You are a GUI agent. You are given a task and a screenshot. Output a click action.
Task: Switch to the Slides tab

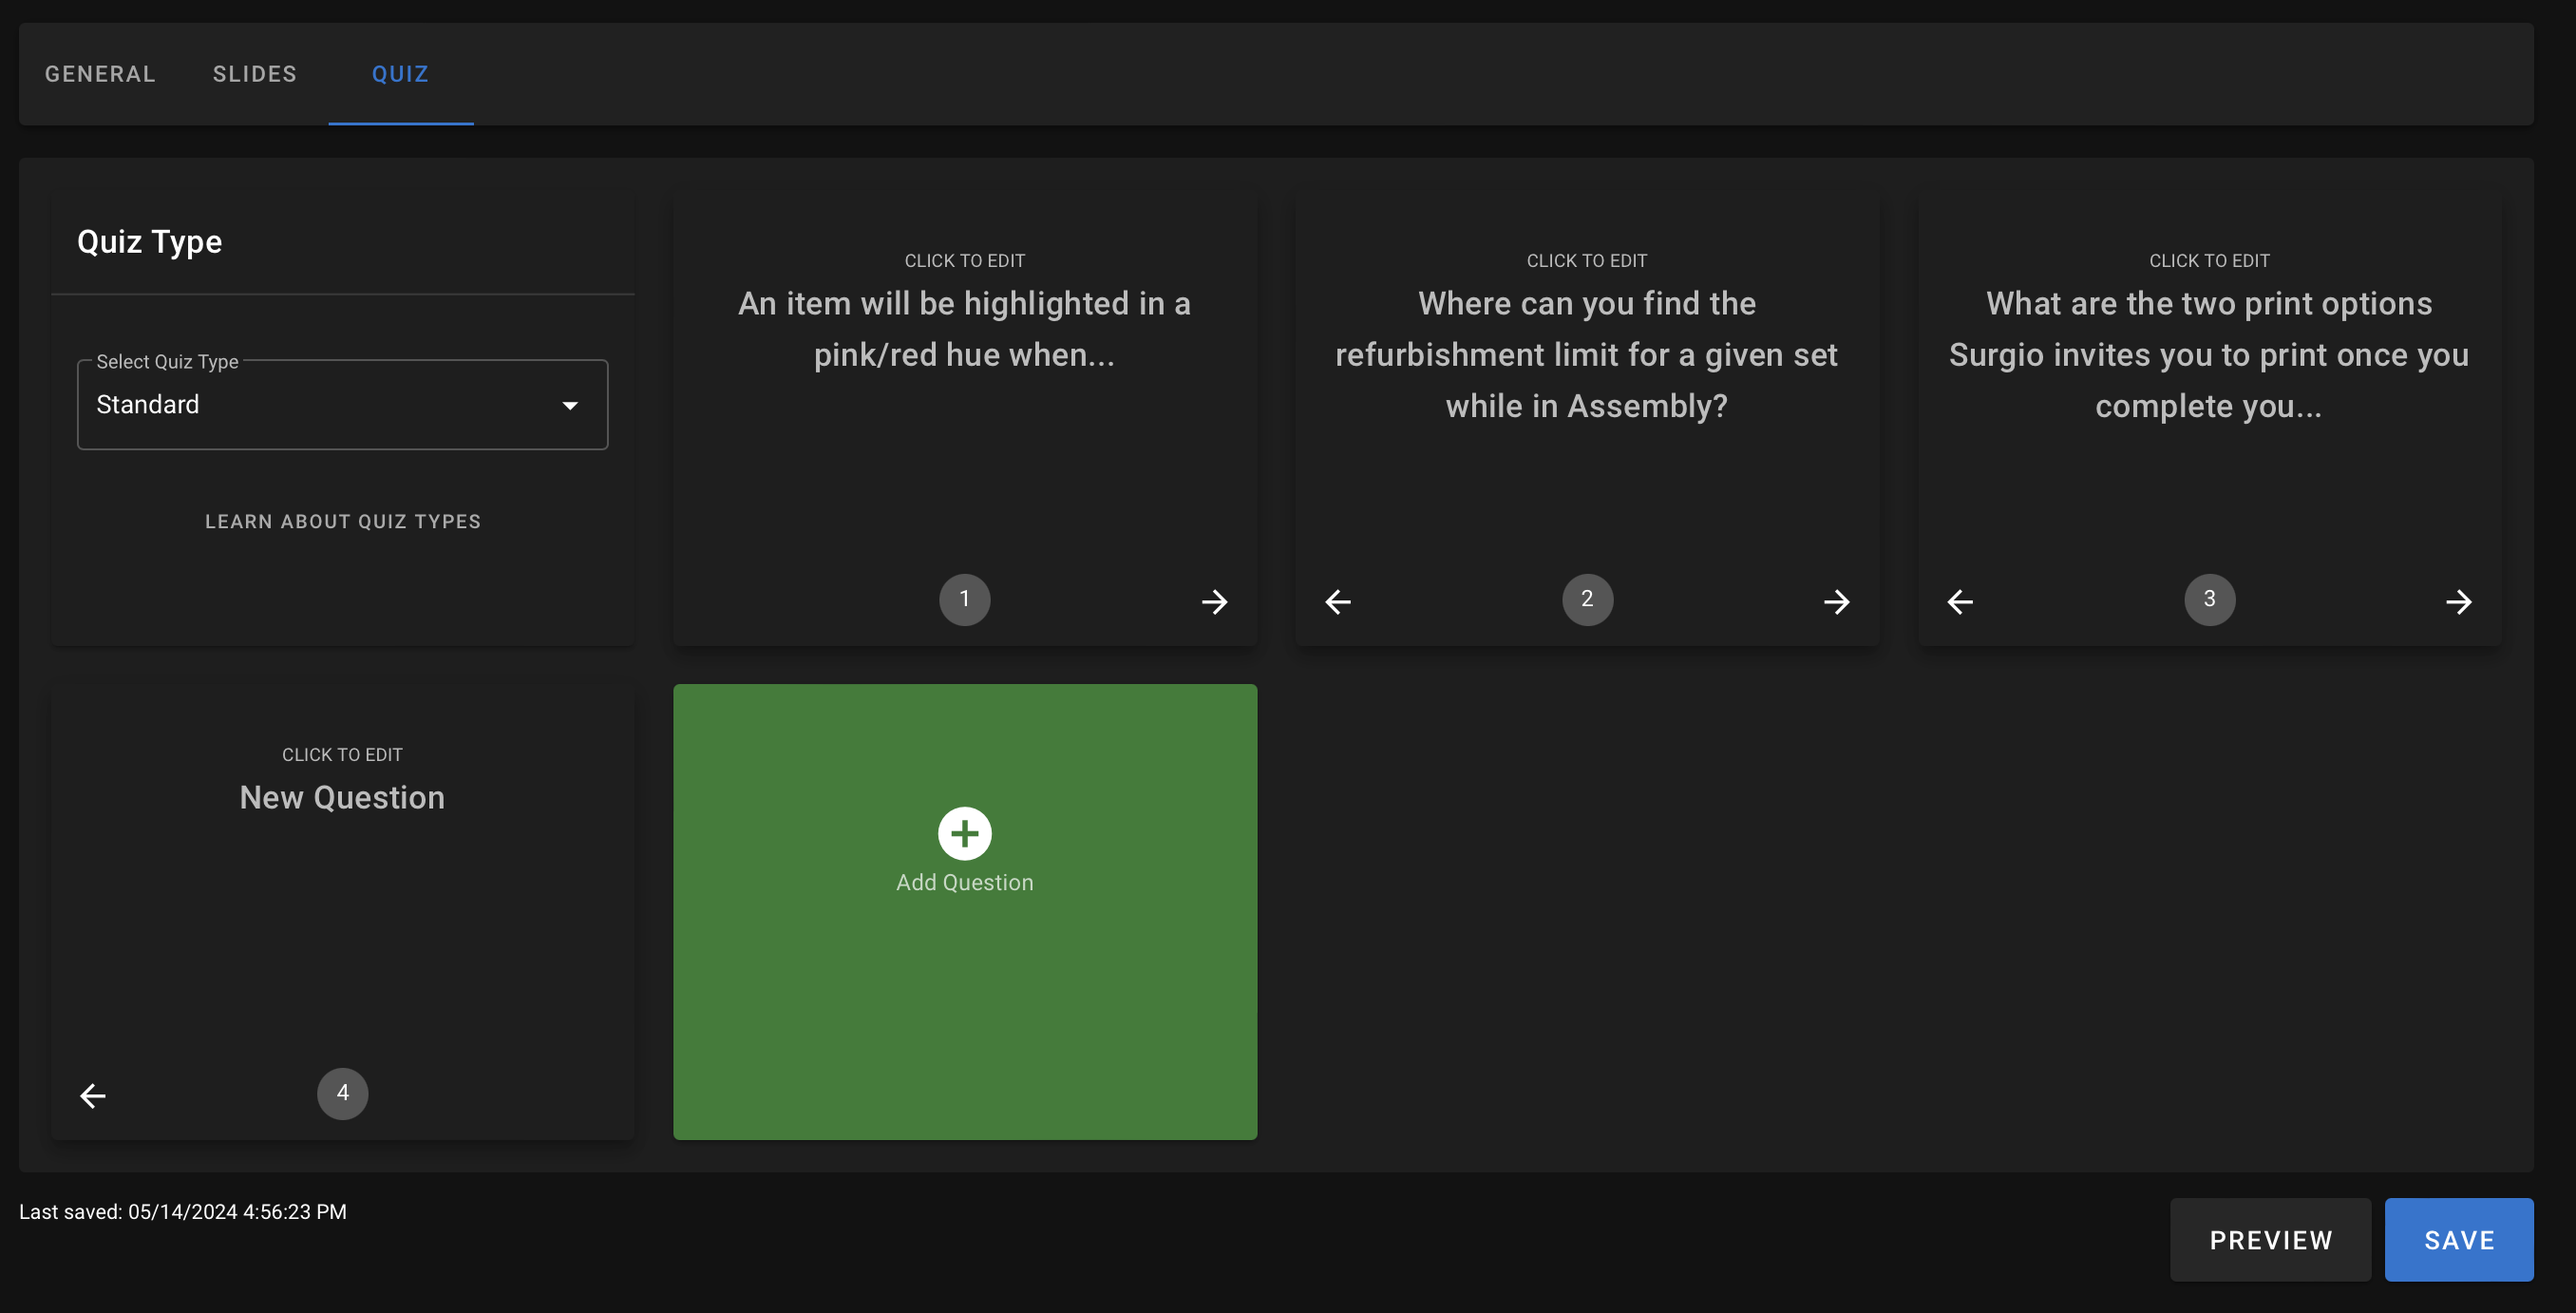click(x=254, y=74)
